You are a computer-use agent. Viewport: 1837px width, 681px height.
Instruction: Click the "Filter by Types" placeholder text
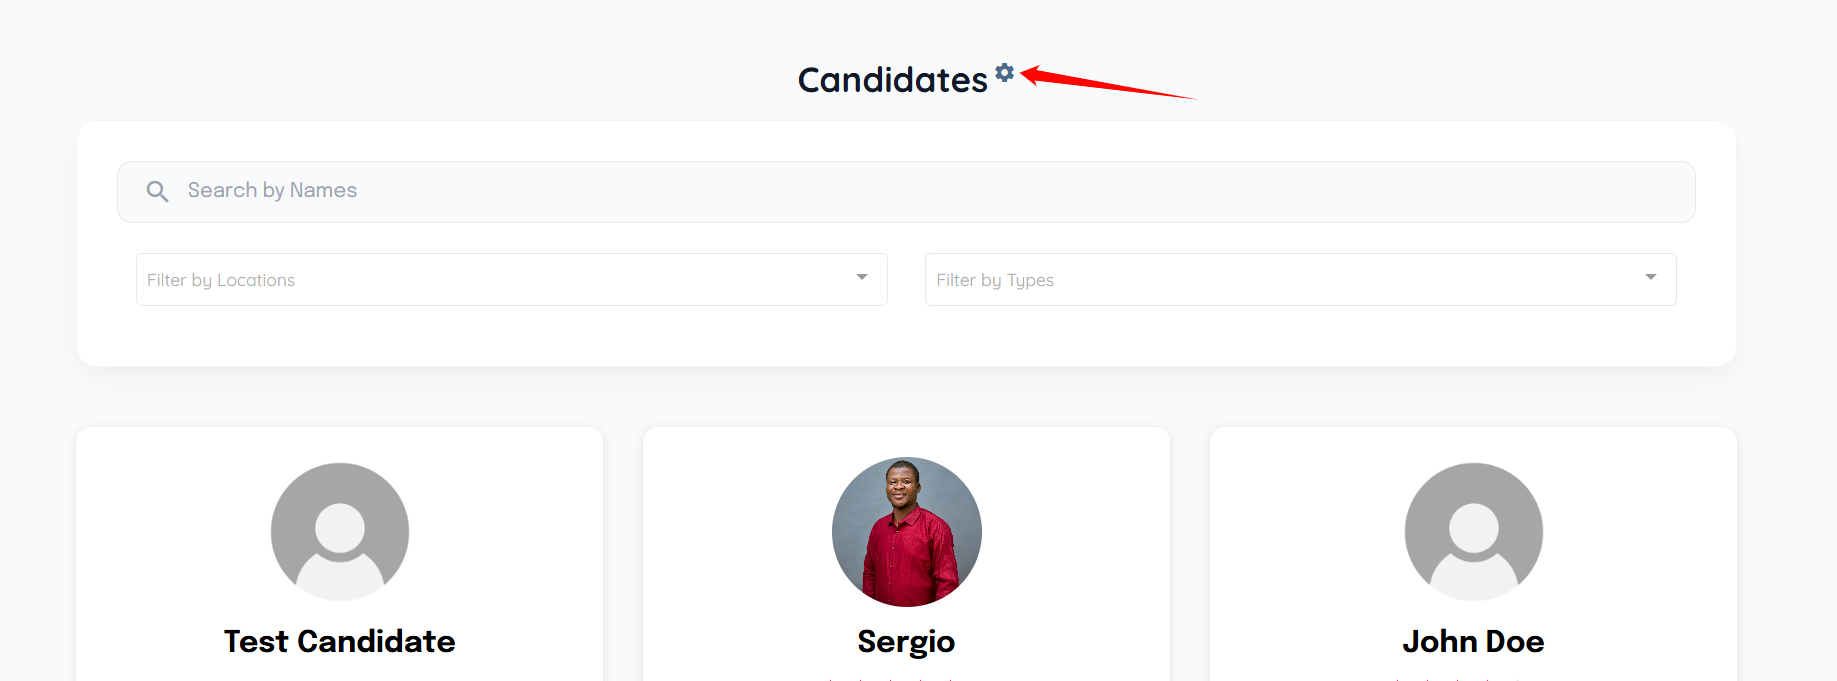(x=995, y=280)
